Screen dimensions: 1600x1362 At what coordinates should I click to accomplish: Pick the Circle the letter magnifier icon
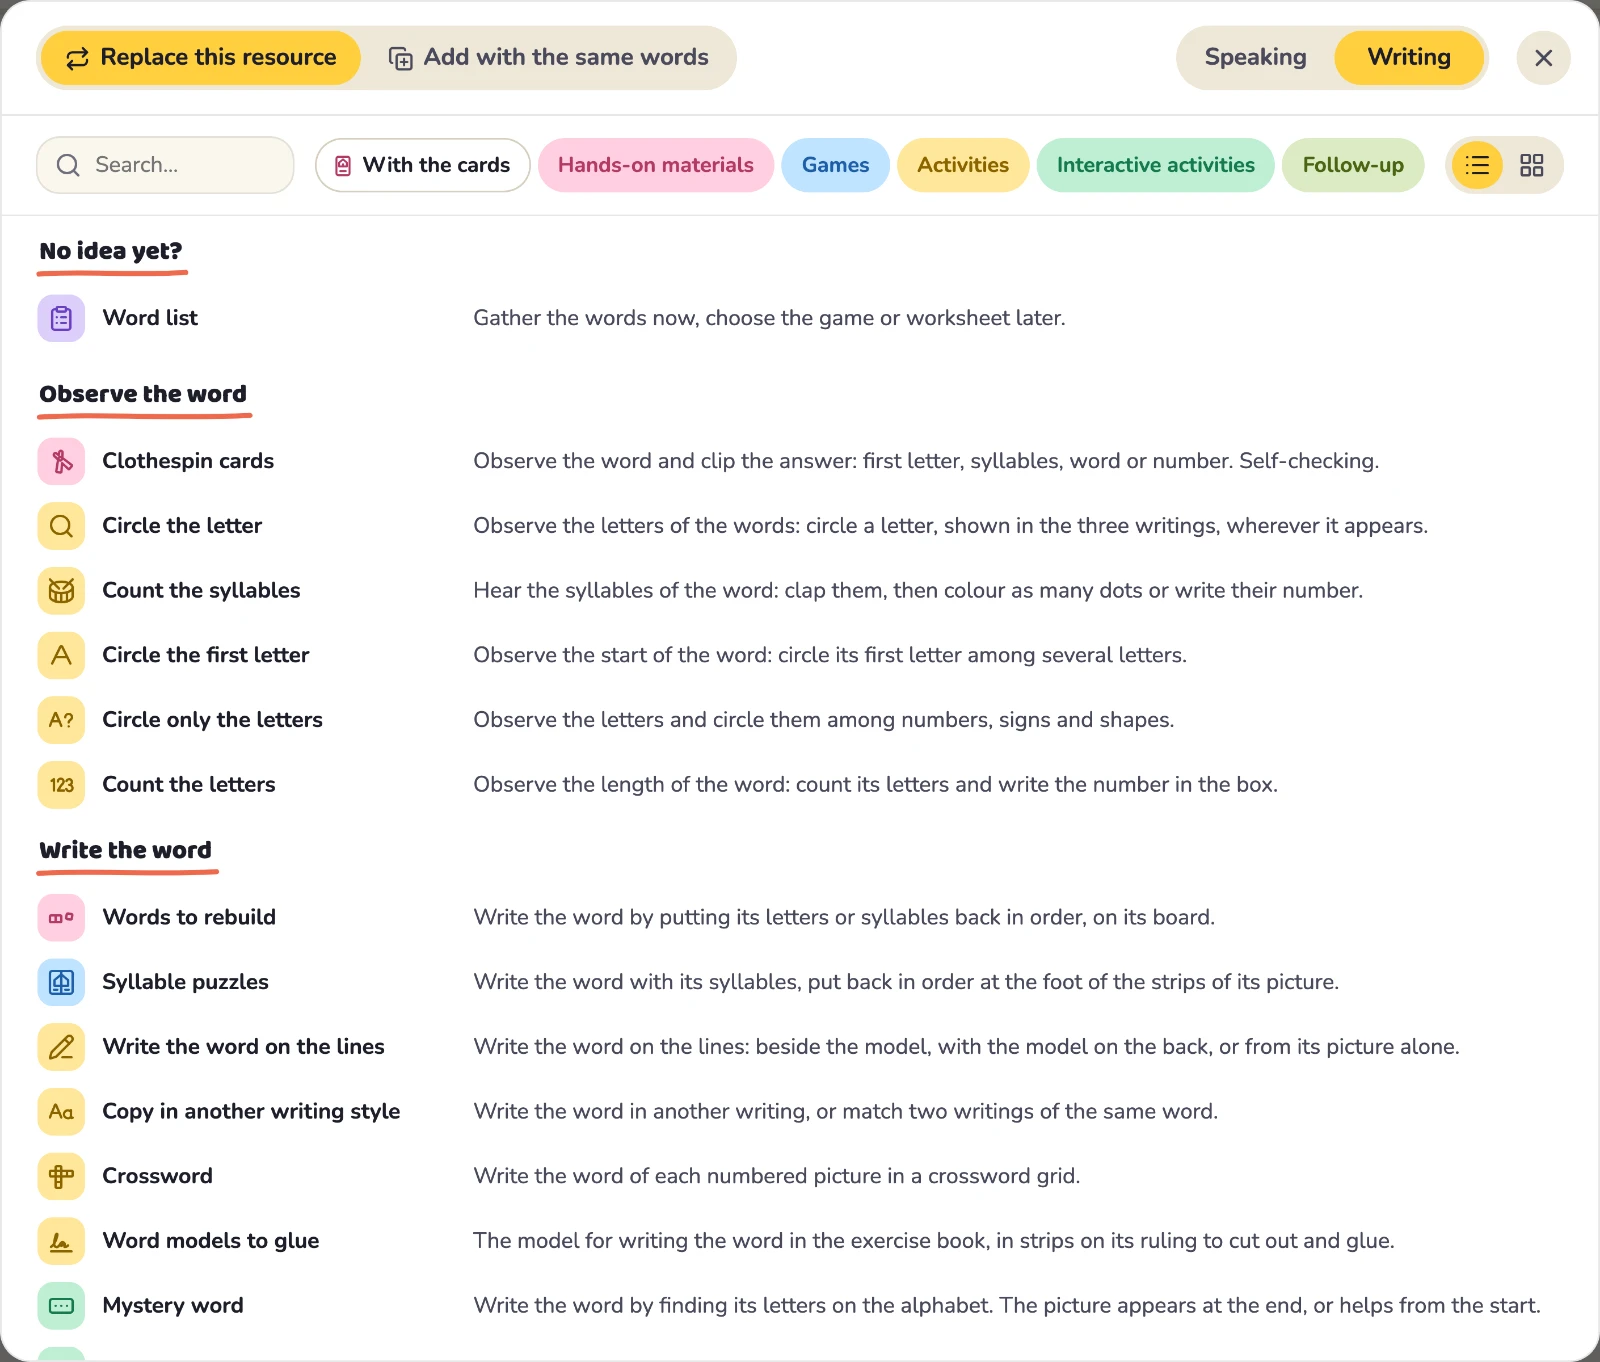coord(61,526)
